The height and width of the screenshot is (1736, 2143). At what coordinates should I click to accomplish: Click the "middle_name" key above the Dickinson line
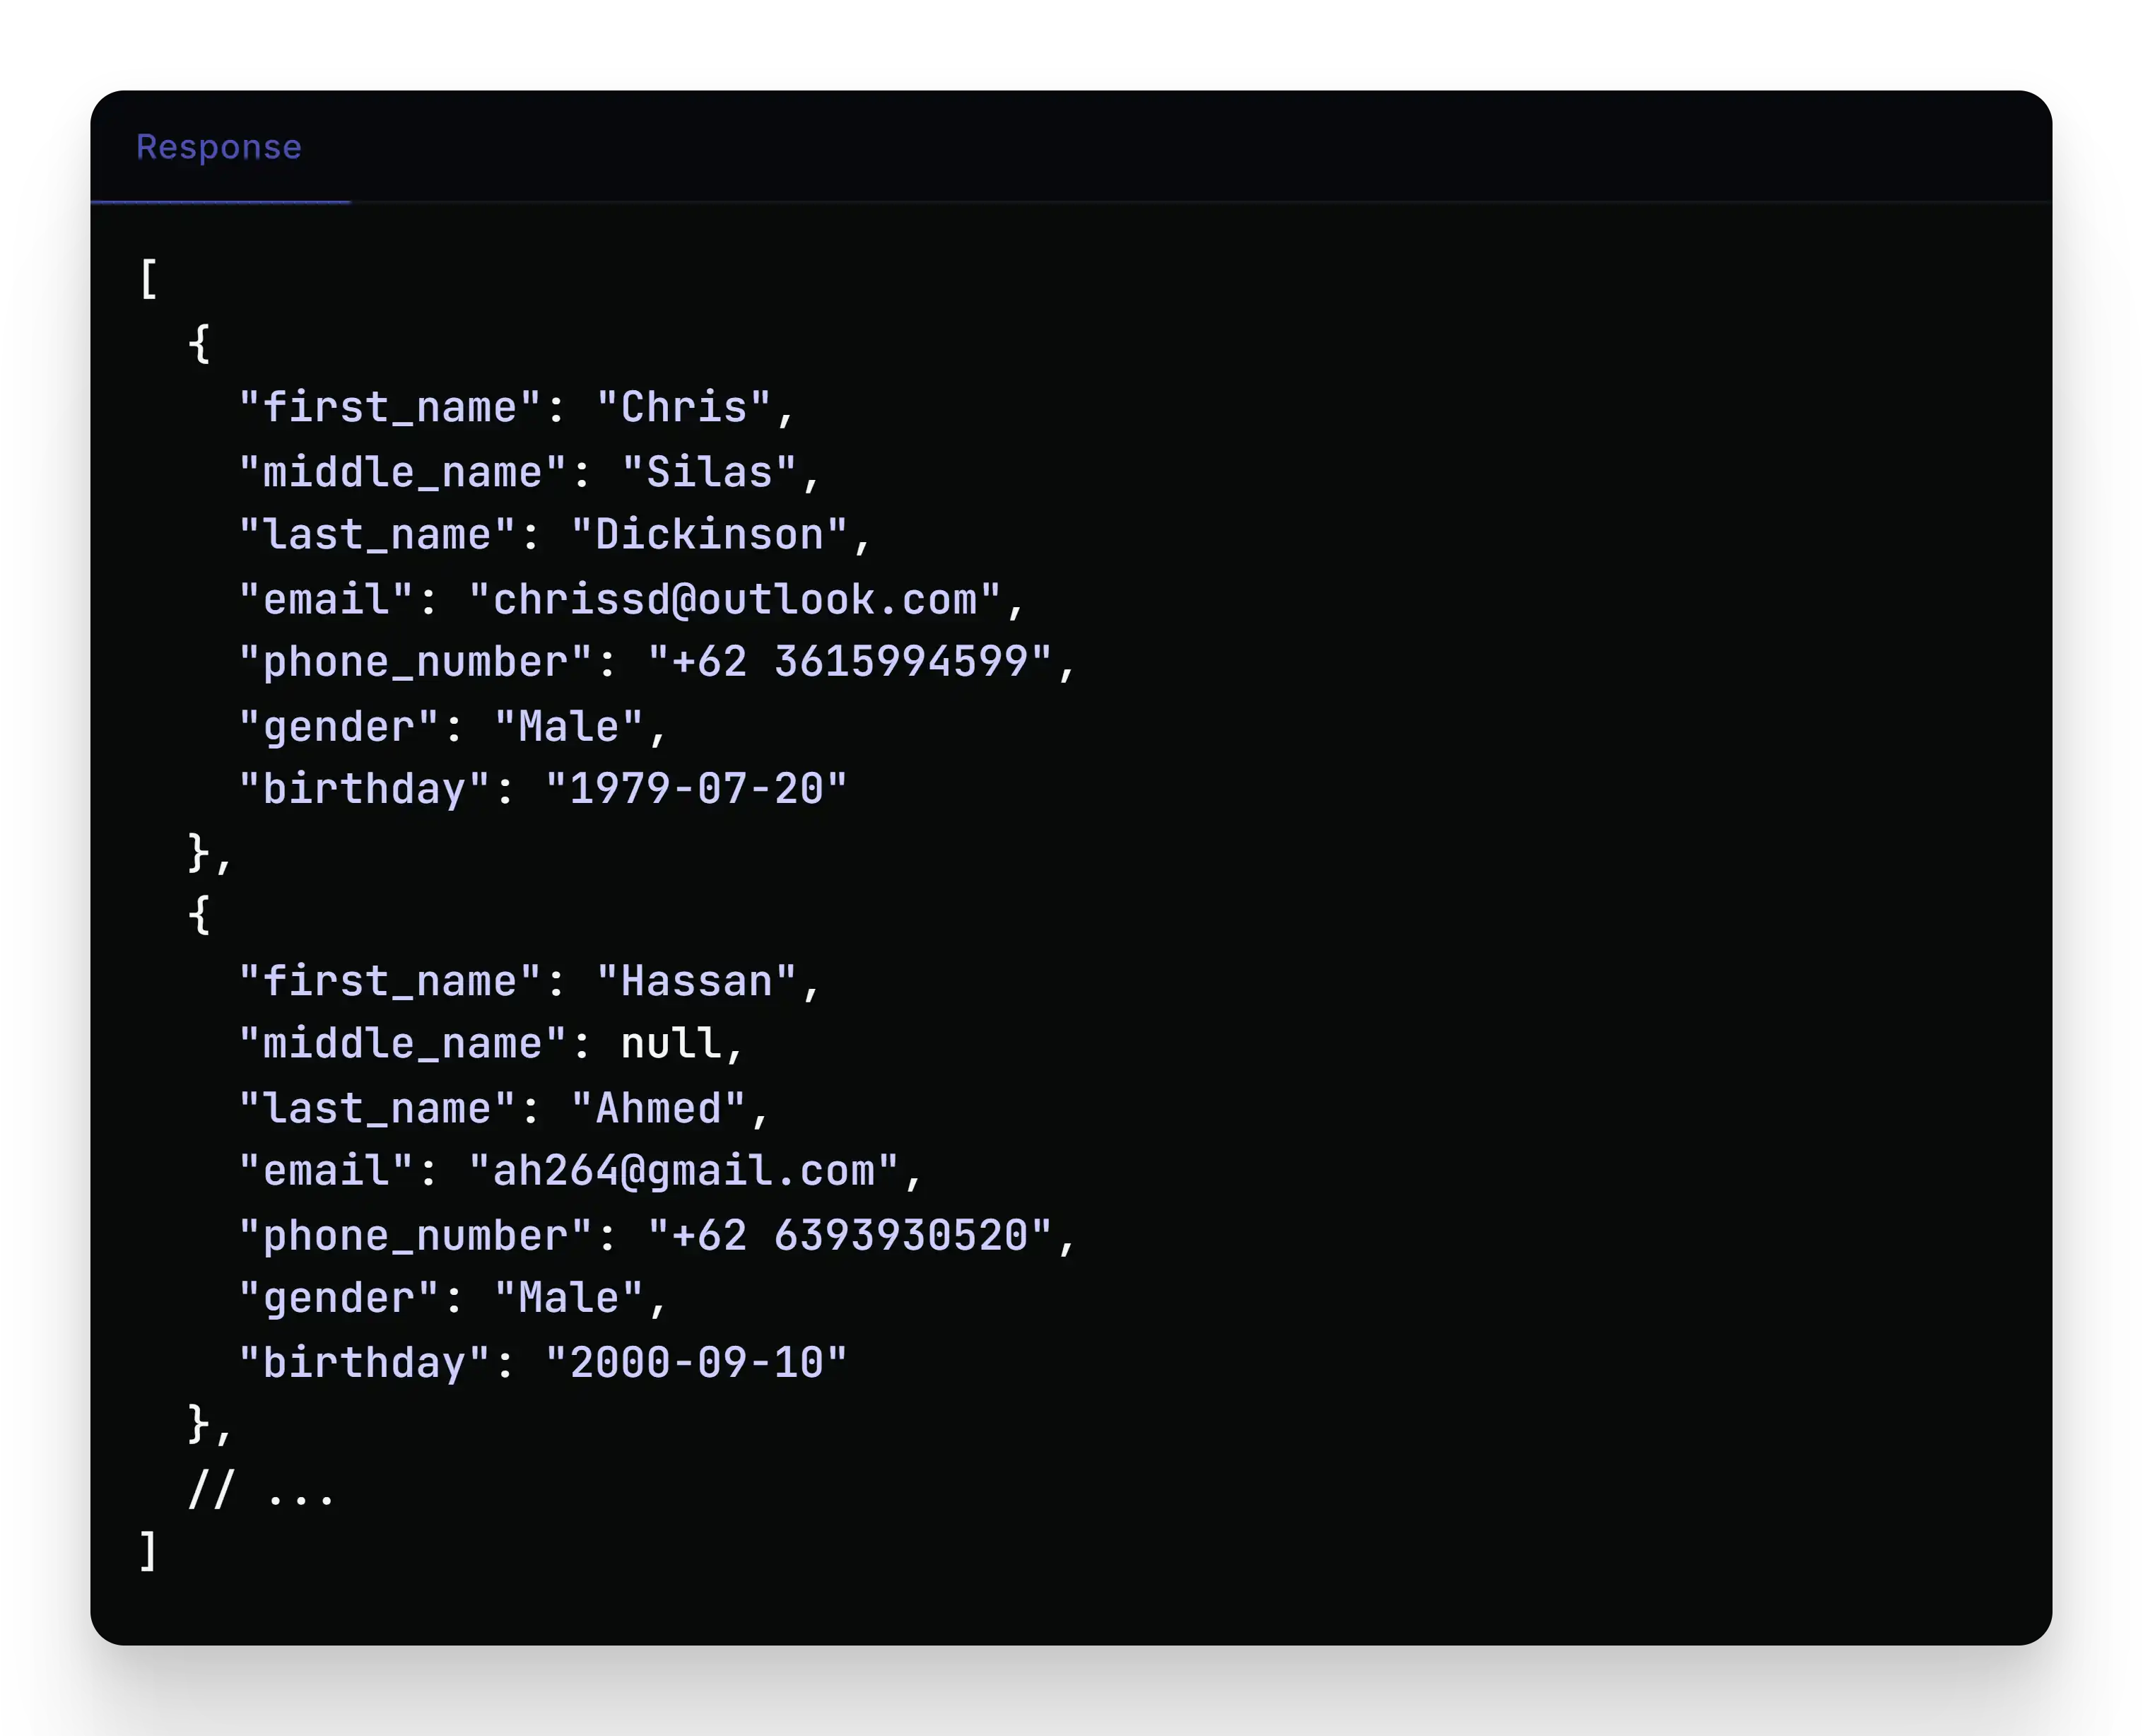tap(403, 472)
